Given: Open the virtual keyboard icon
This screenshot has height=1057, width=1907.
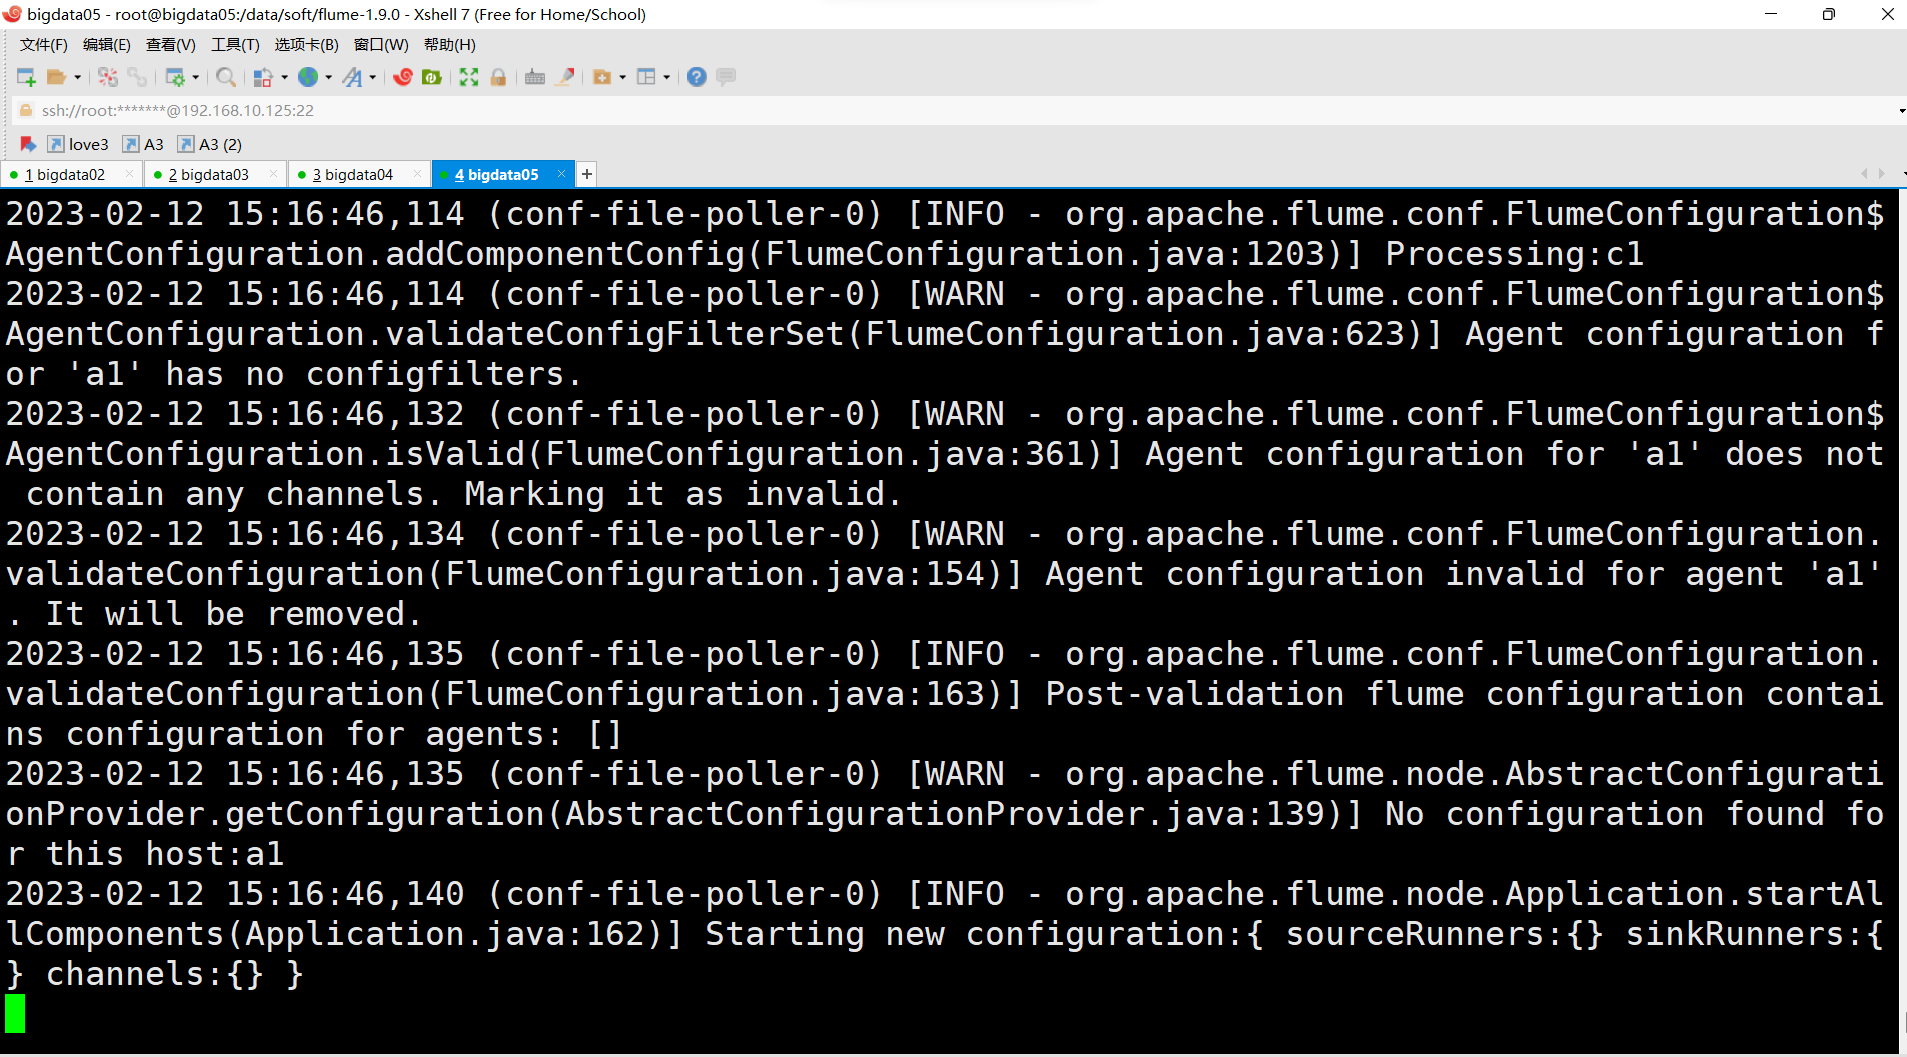Looking at the screenshot, I should click(x=535, y=77).
